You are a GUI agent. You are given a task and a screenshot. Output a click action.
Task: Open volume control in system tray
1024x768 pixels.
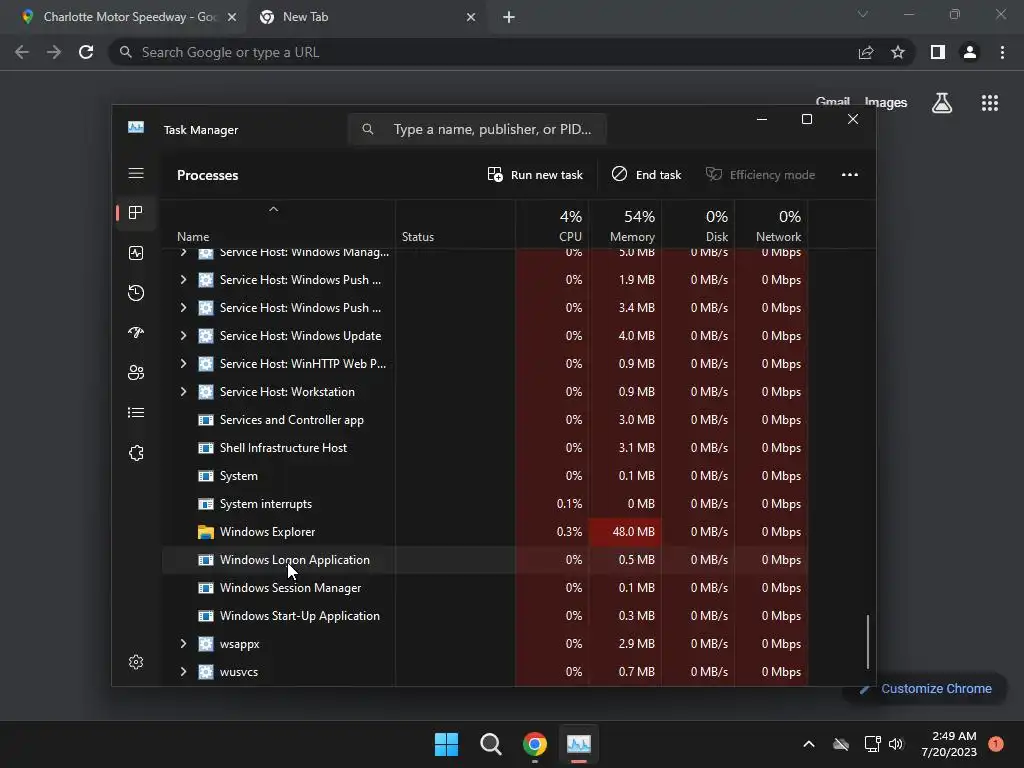pos(896,744)
